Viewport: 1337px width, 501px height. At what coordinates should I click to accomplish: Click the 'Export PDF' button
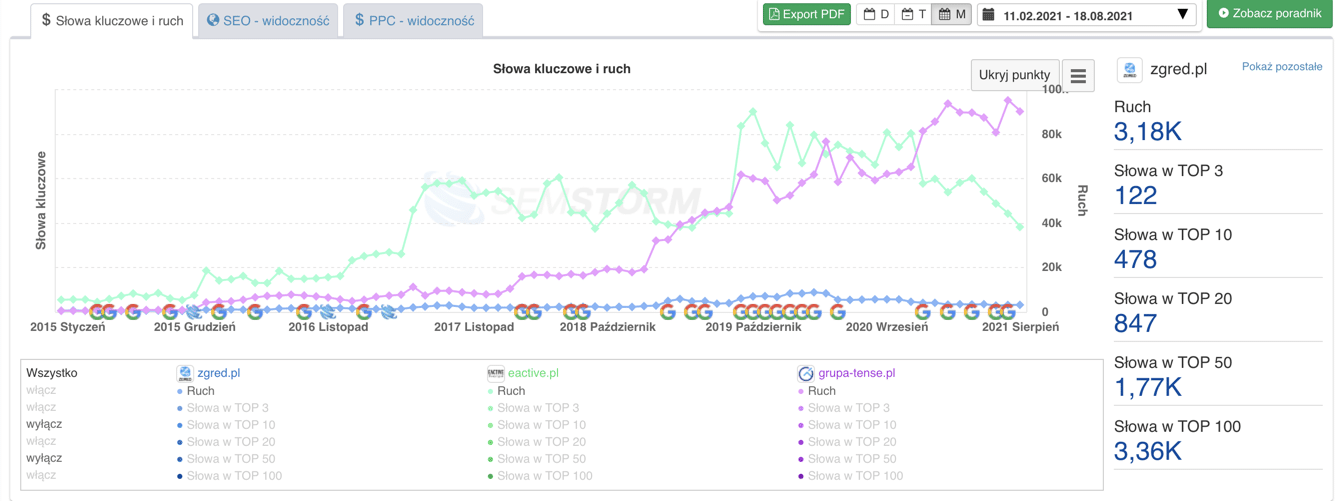click(x=806, y=15)
